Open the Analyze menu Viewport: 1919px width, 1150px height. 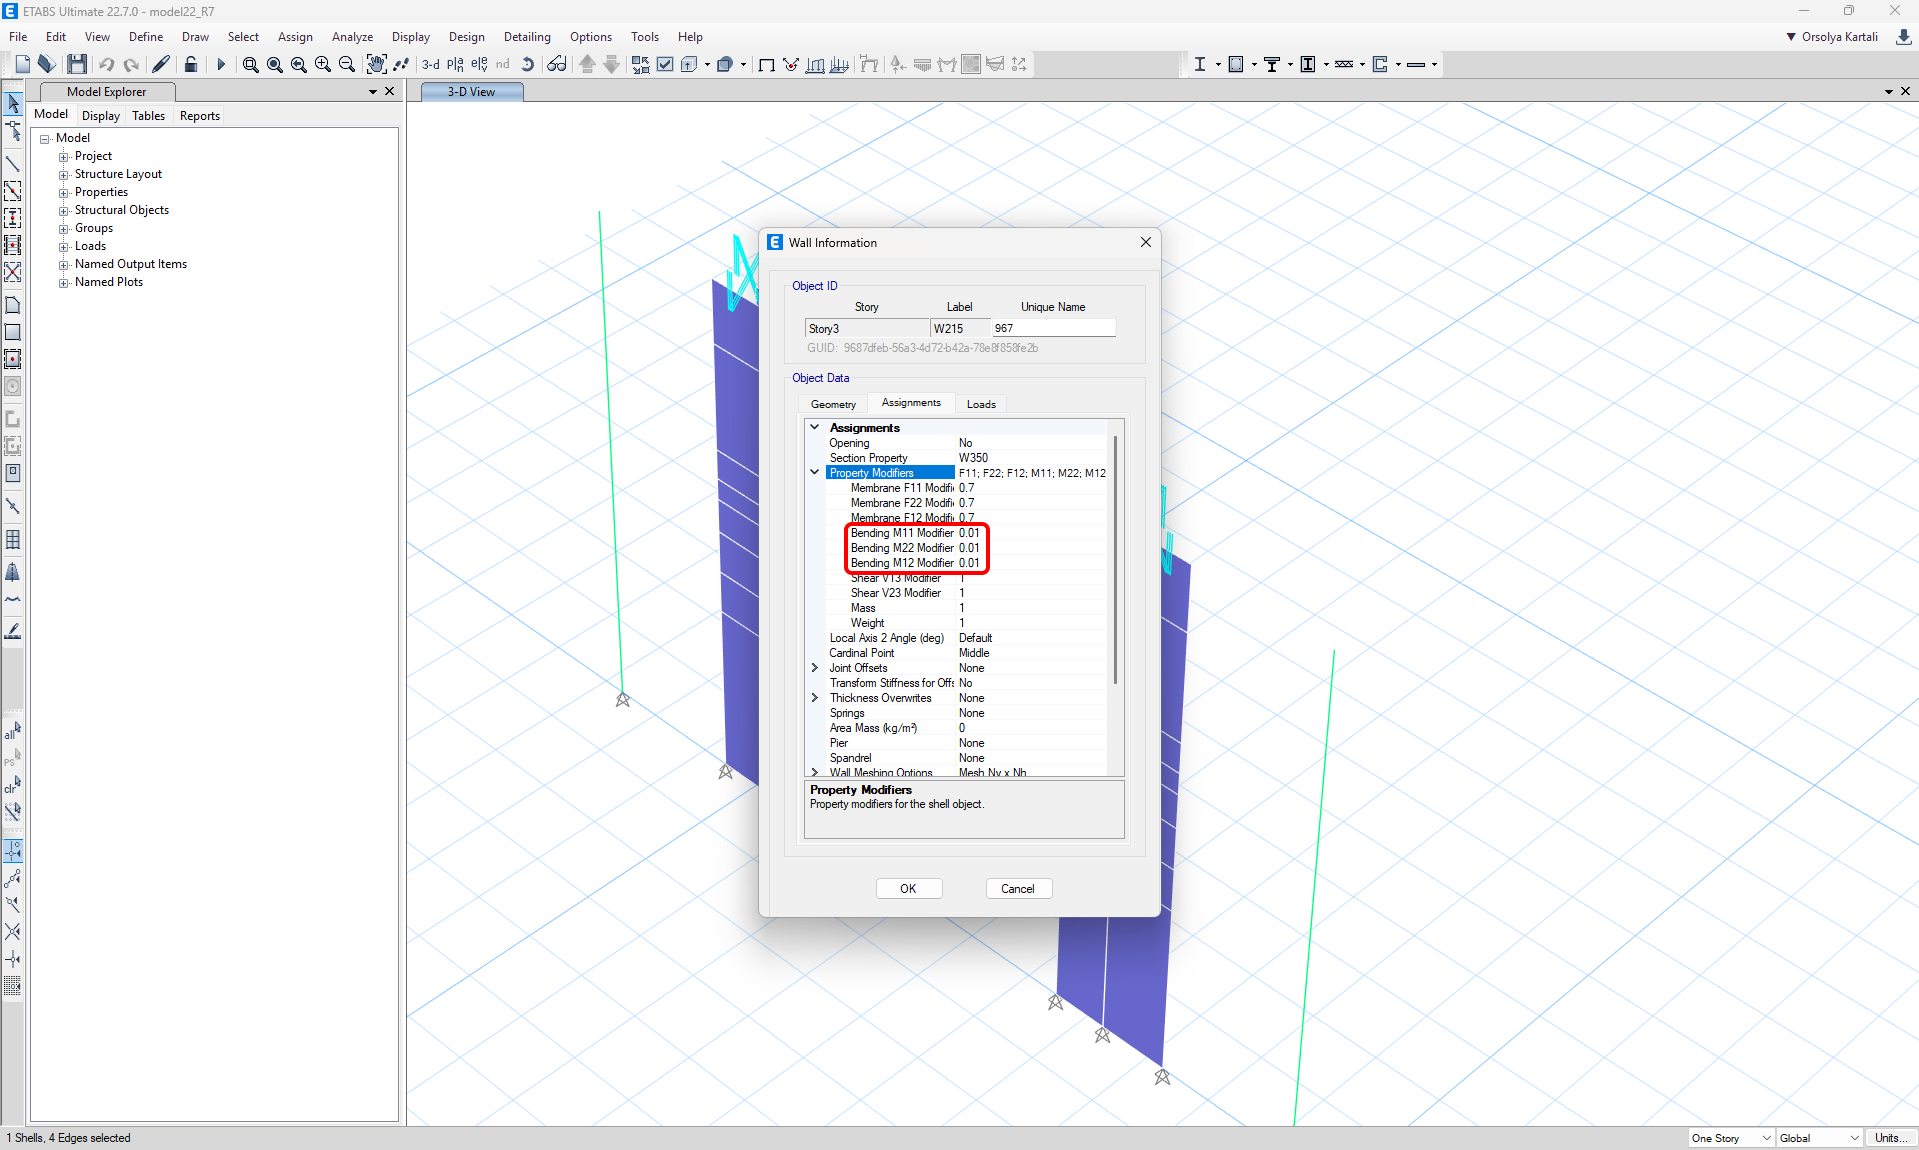click(352, 37)
